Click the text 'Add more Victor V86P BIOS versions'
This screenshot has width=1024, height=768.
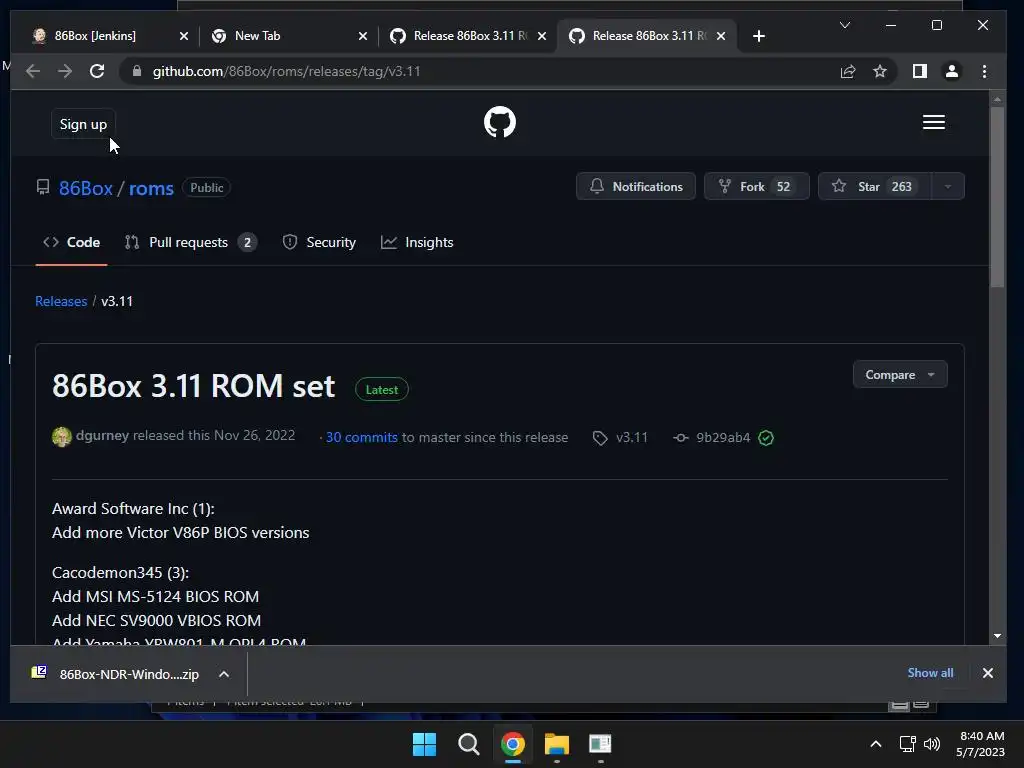tap(181, 533)
